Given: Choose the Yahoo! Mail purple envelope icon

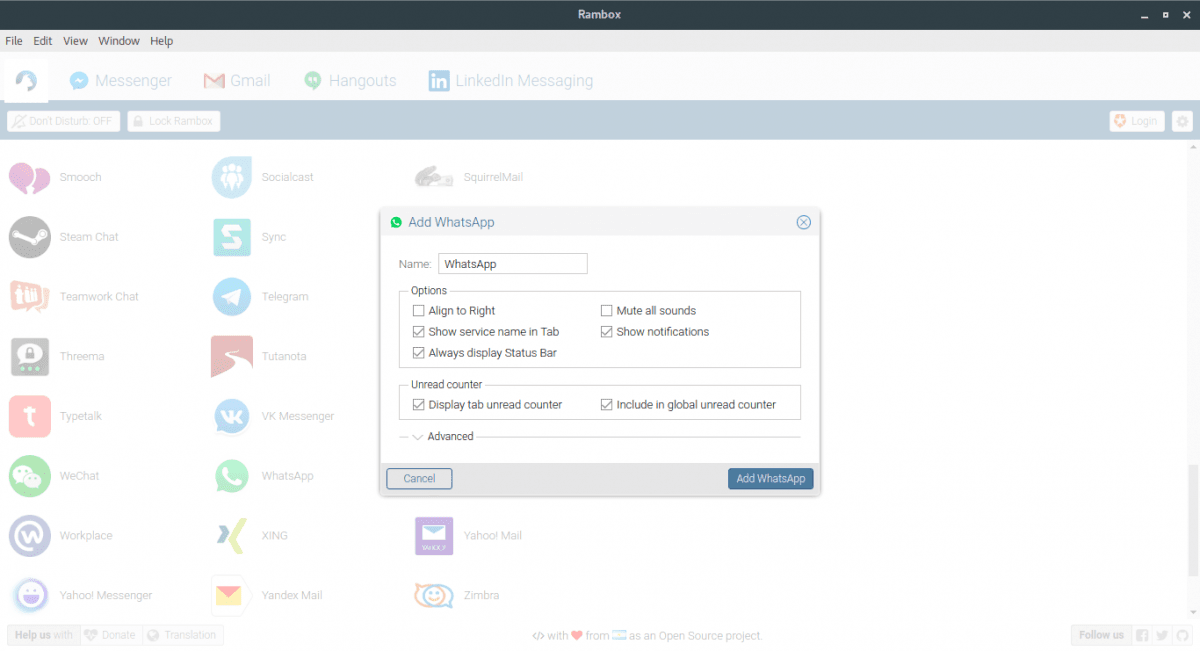Looking at the screenshot, I should pyautogui.click(x=434, y=536).
